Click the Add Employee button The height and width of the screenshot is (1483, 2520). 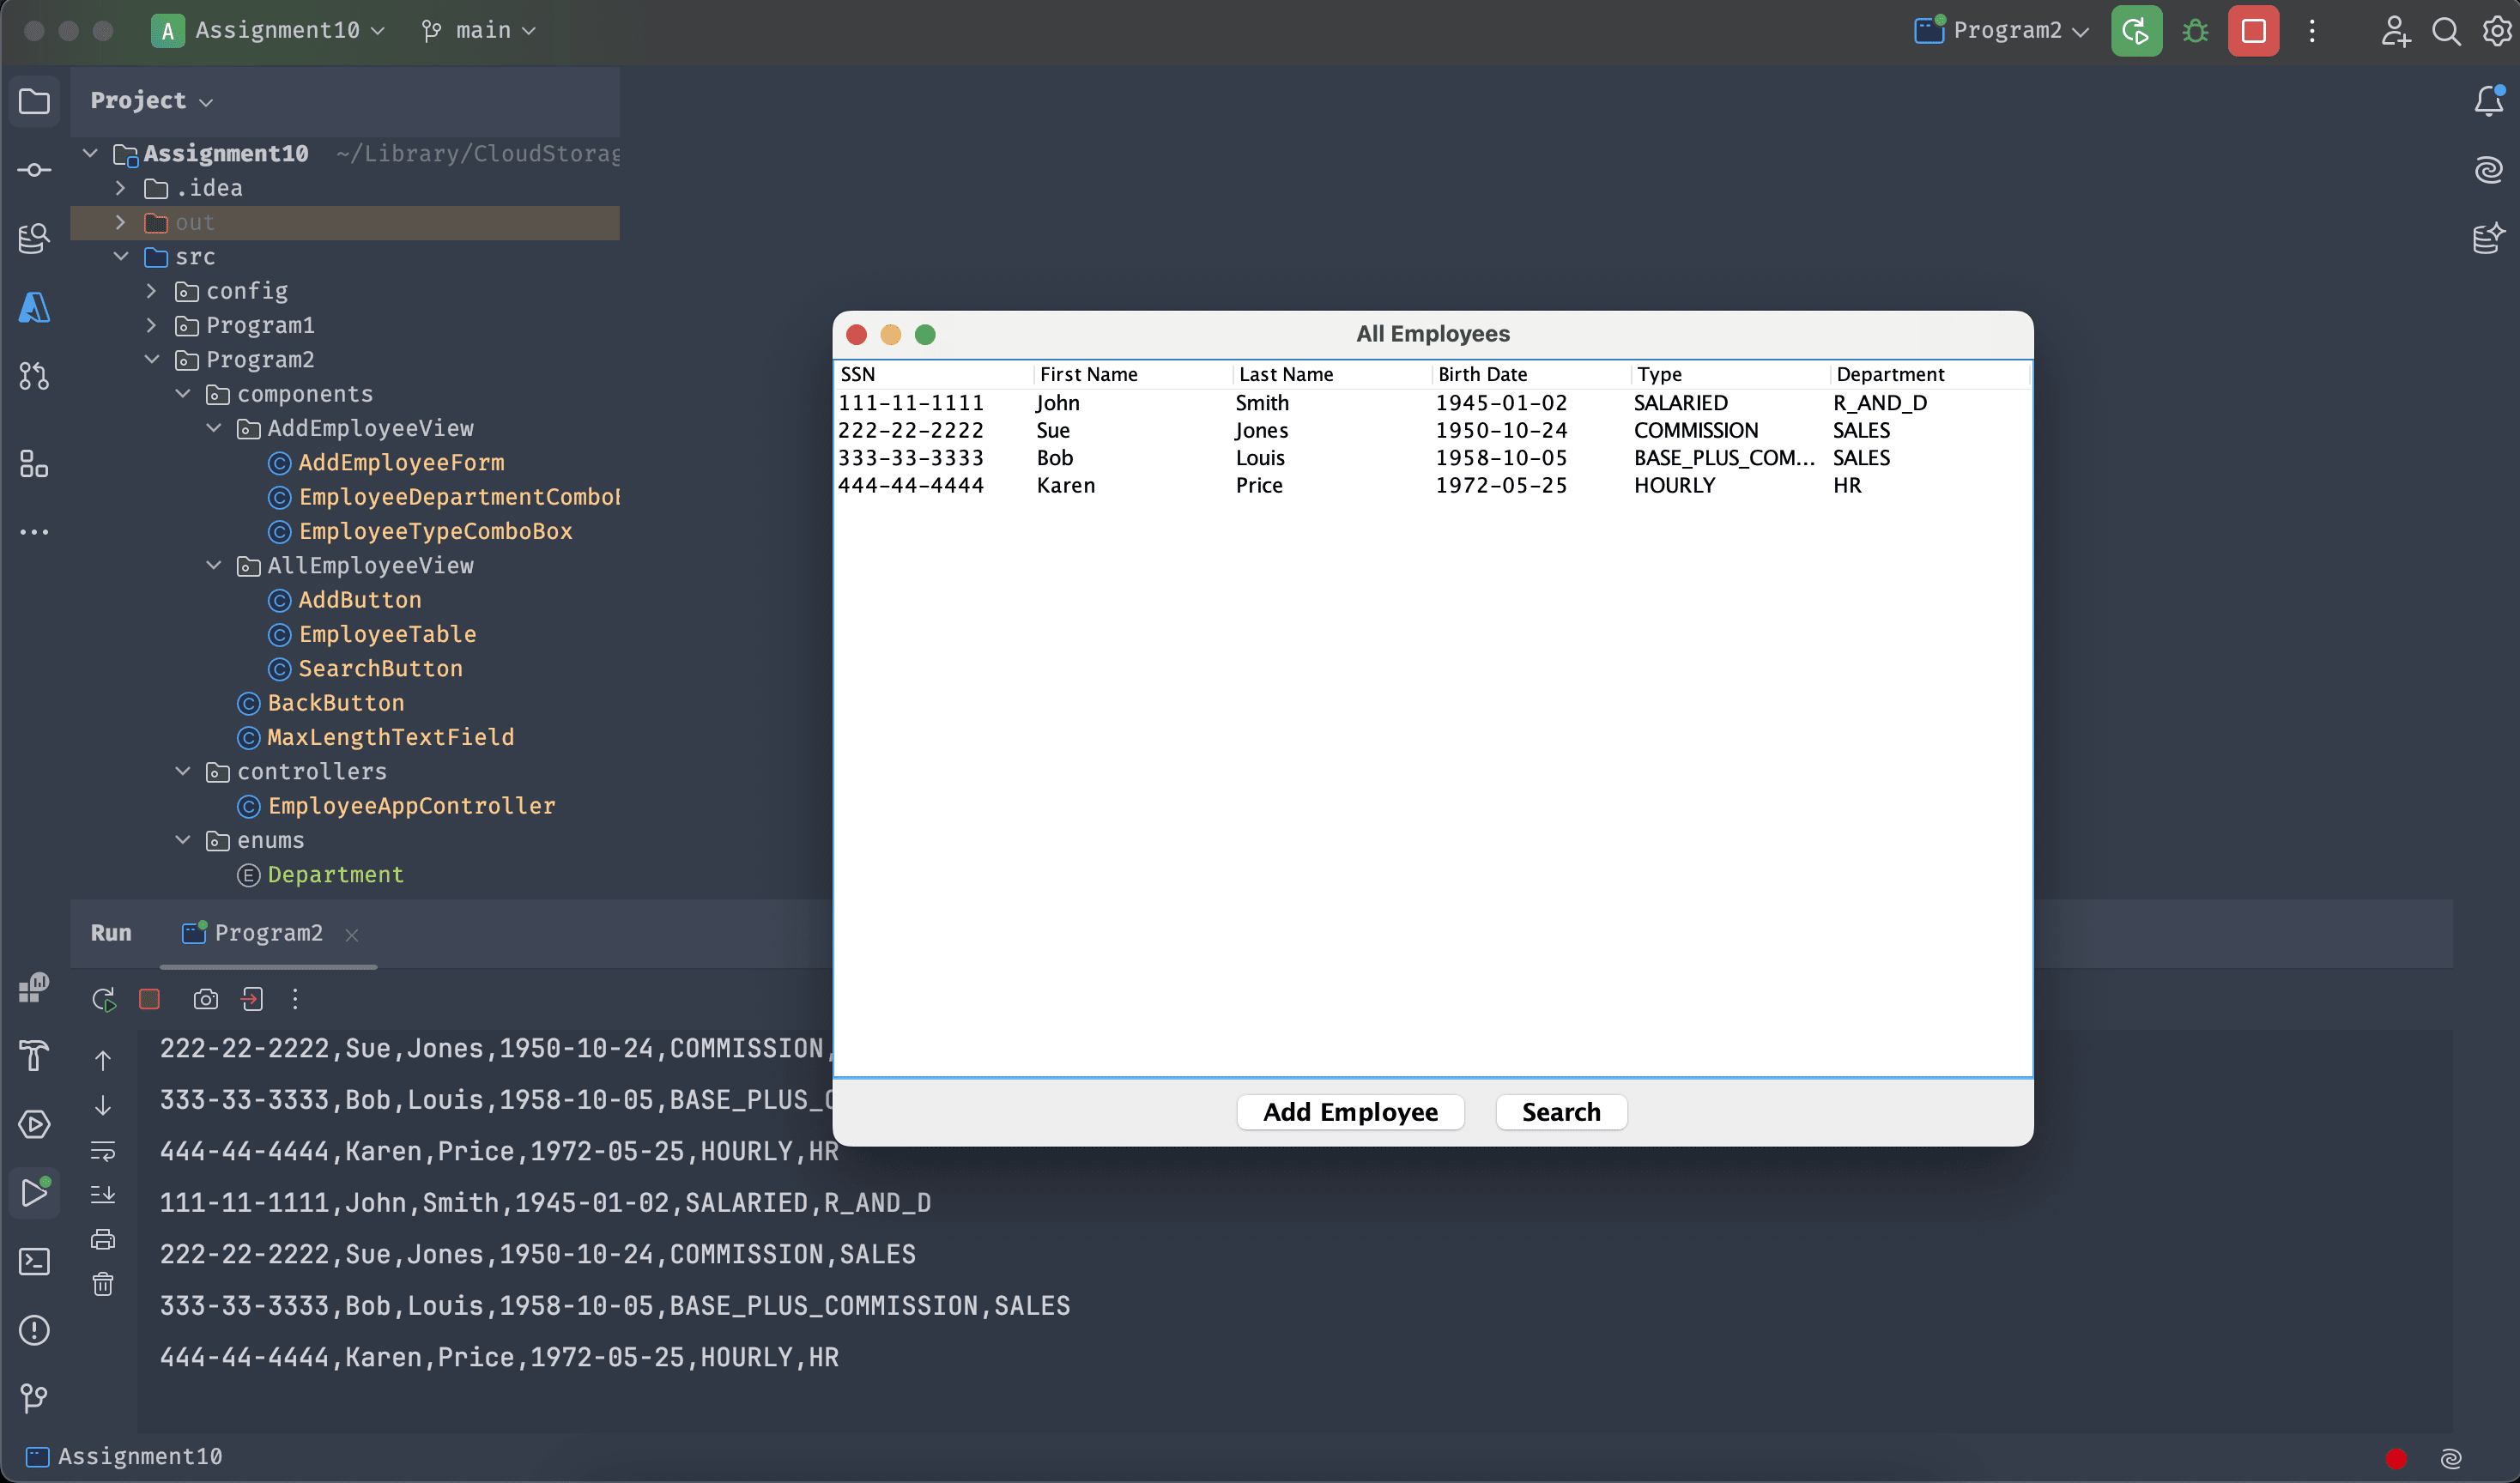tap(1350, 1112)
